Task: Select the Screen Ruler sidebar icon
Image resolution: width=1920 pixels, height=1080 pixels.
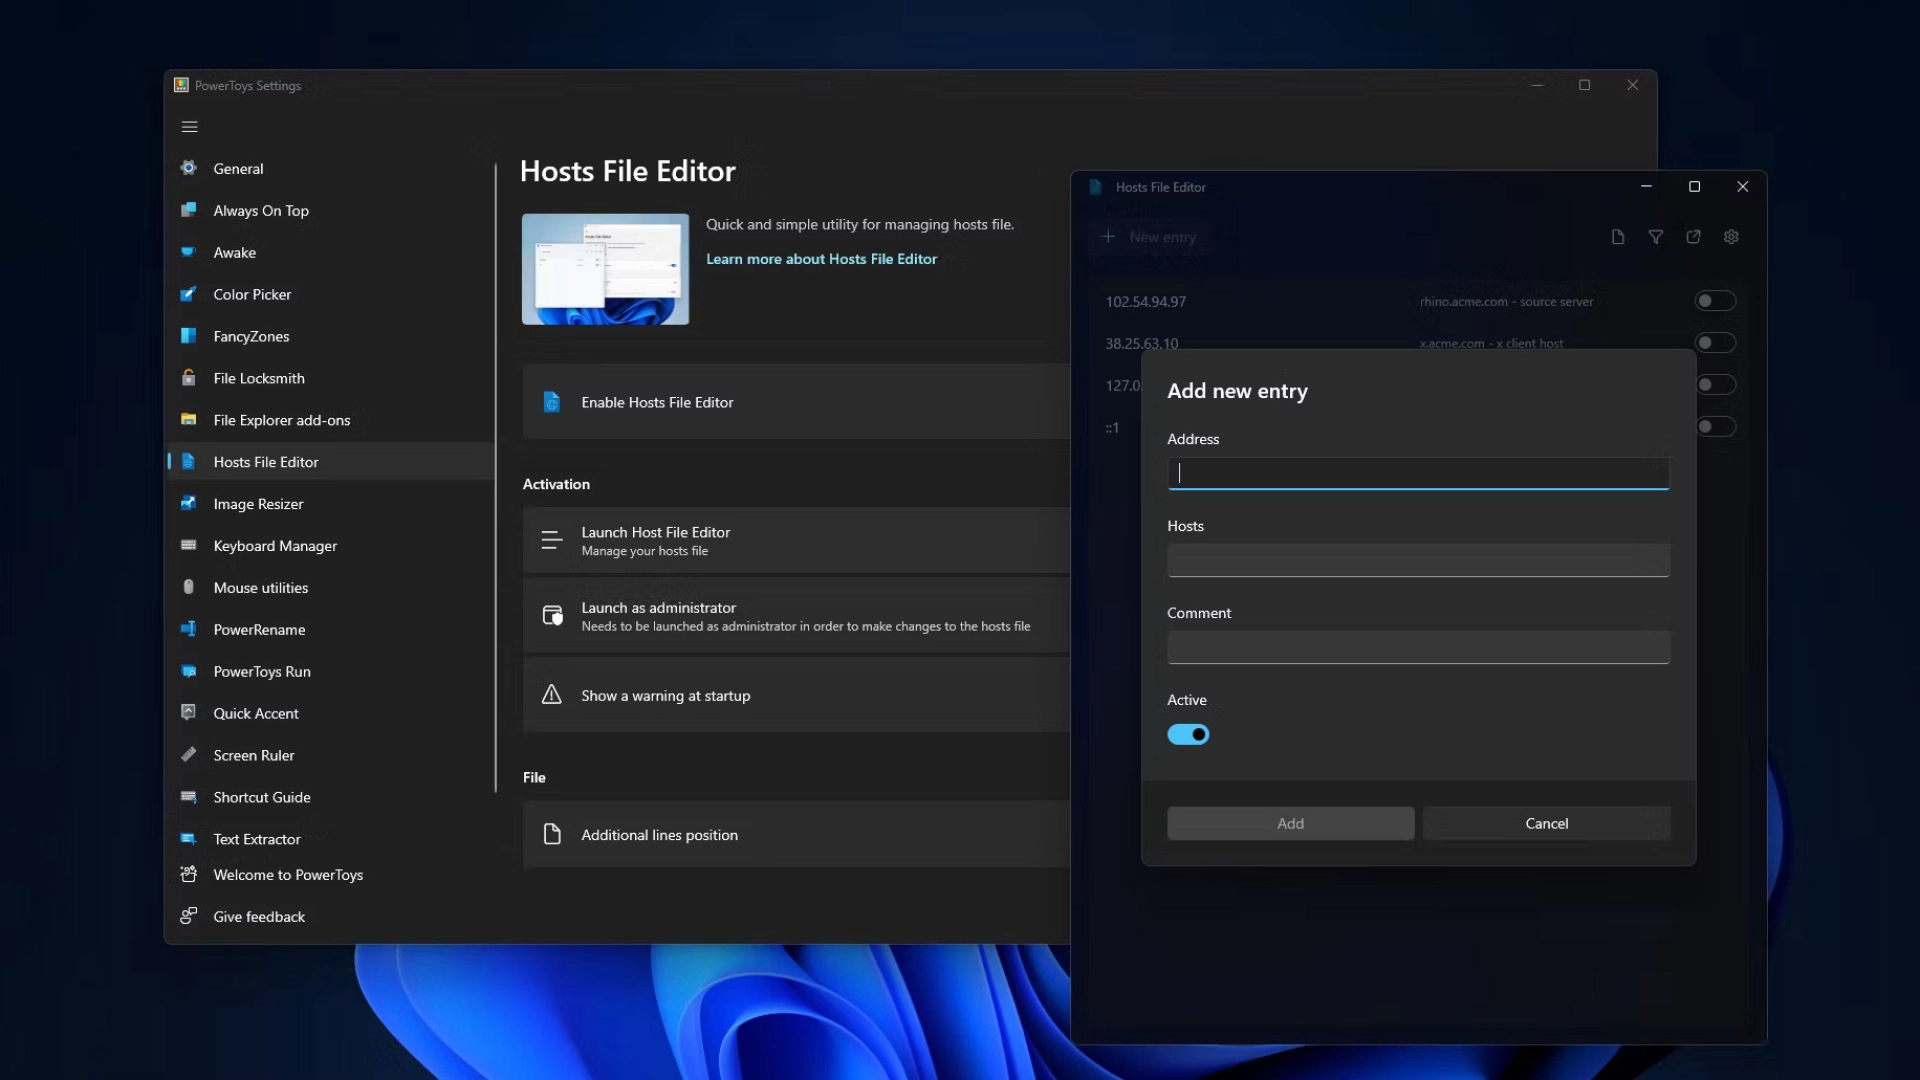Action: click(188, 755)
